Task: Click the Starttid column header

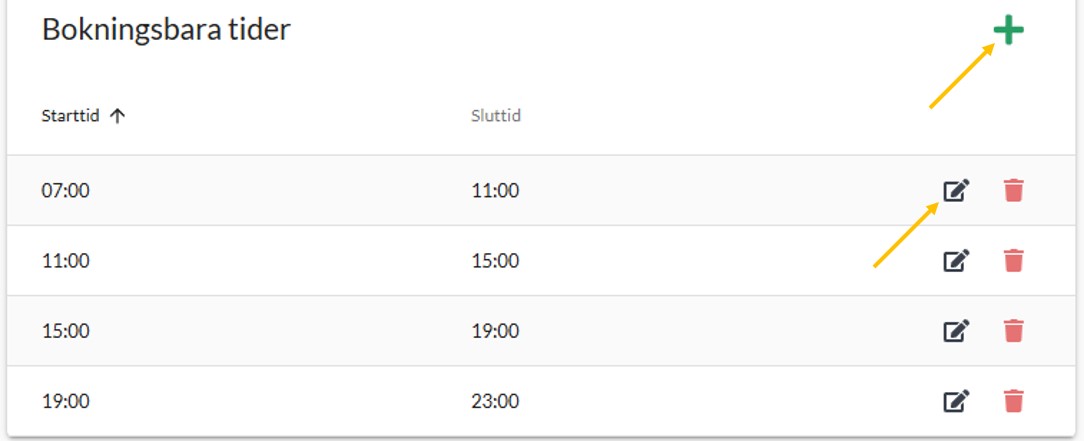Action: click(x=70, y=116)
